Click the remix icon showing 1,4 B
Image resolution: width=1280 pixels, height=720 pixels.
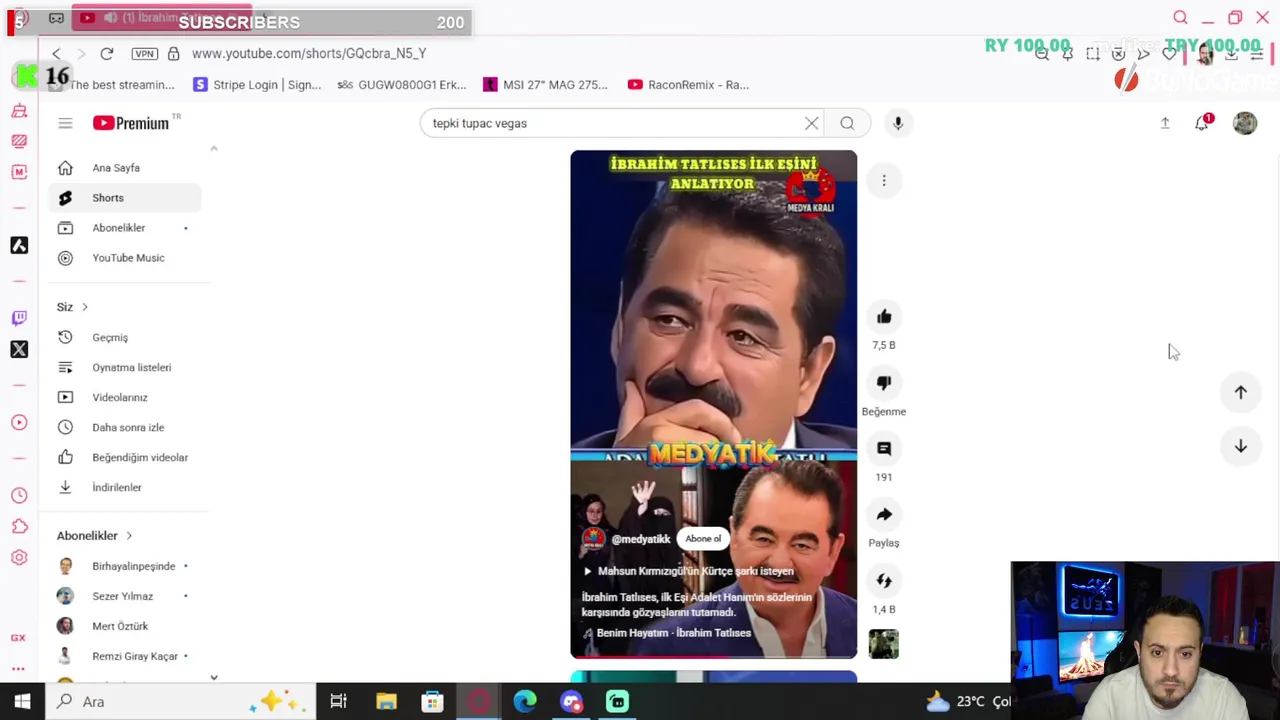pos(884,581)
